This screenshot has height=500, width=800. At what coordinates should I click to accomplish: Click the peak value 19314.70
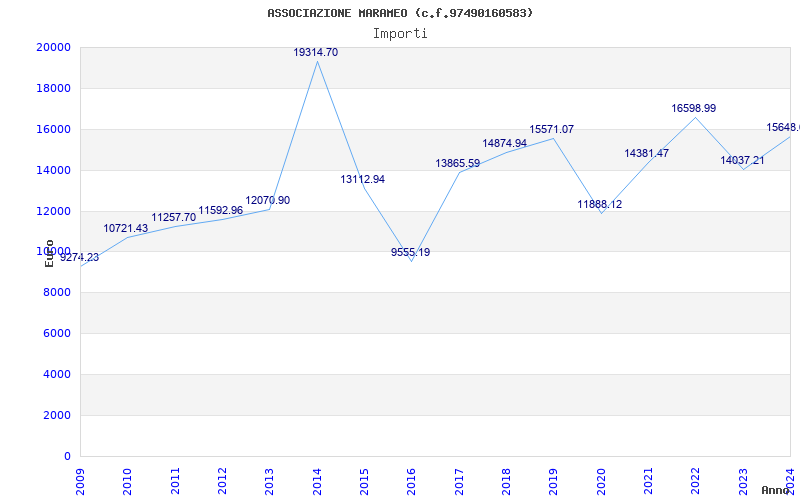tap(315, 53)
